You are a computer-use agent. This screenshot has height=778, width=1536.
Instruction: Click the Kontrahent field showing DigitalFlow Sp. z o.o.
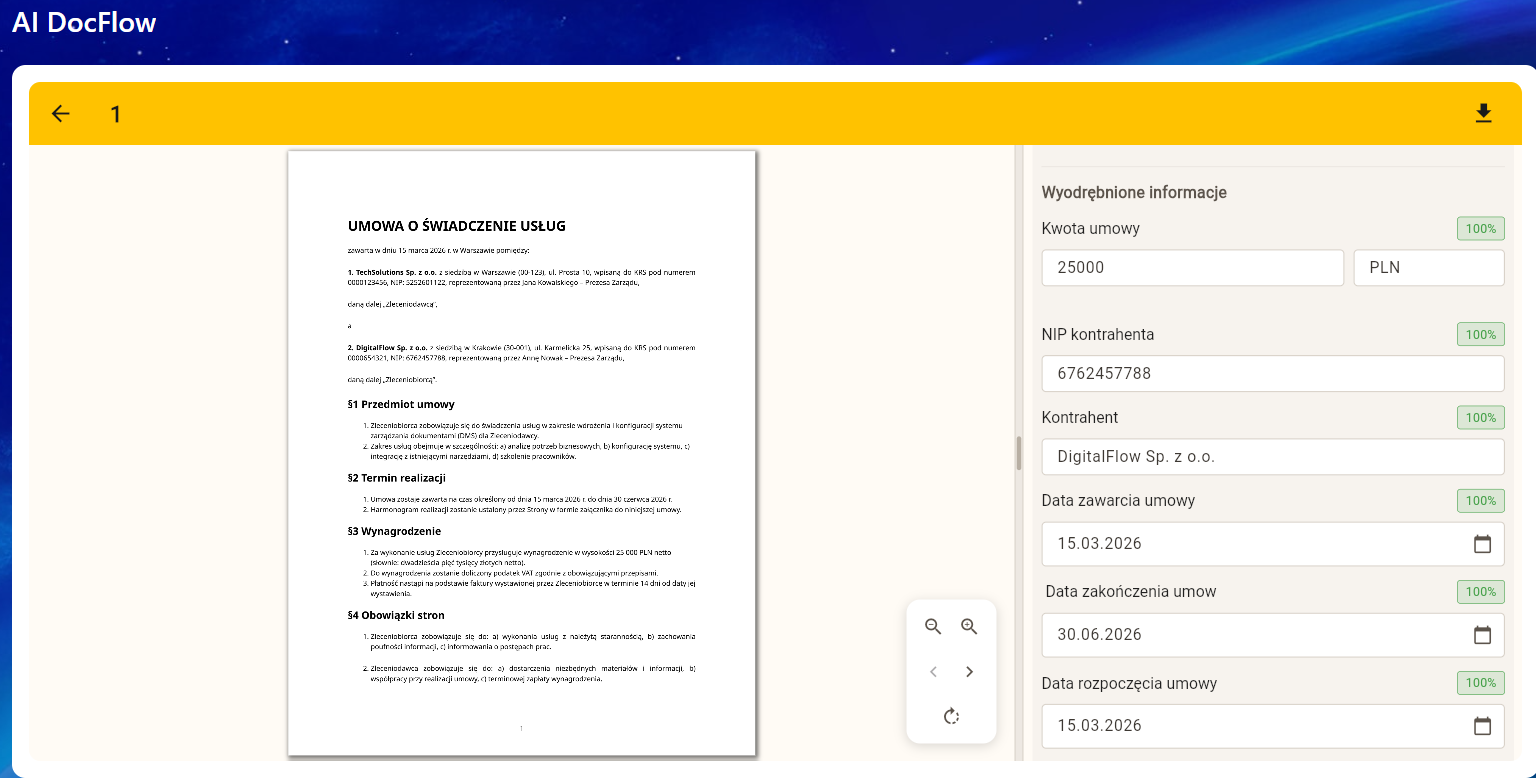(x=1272, y=456)
